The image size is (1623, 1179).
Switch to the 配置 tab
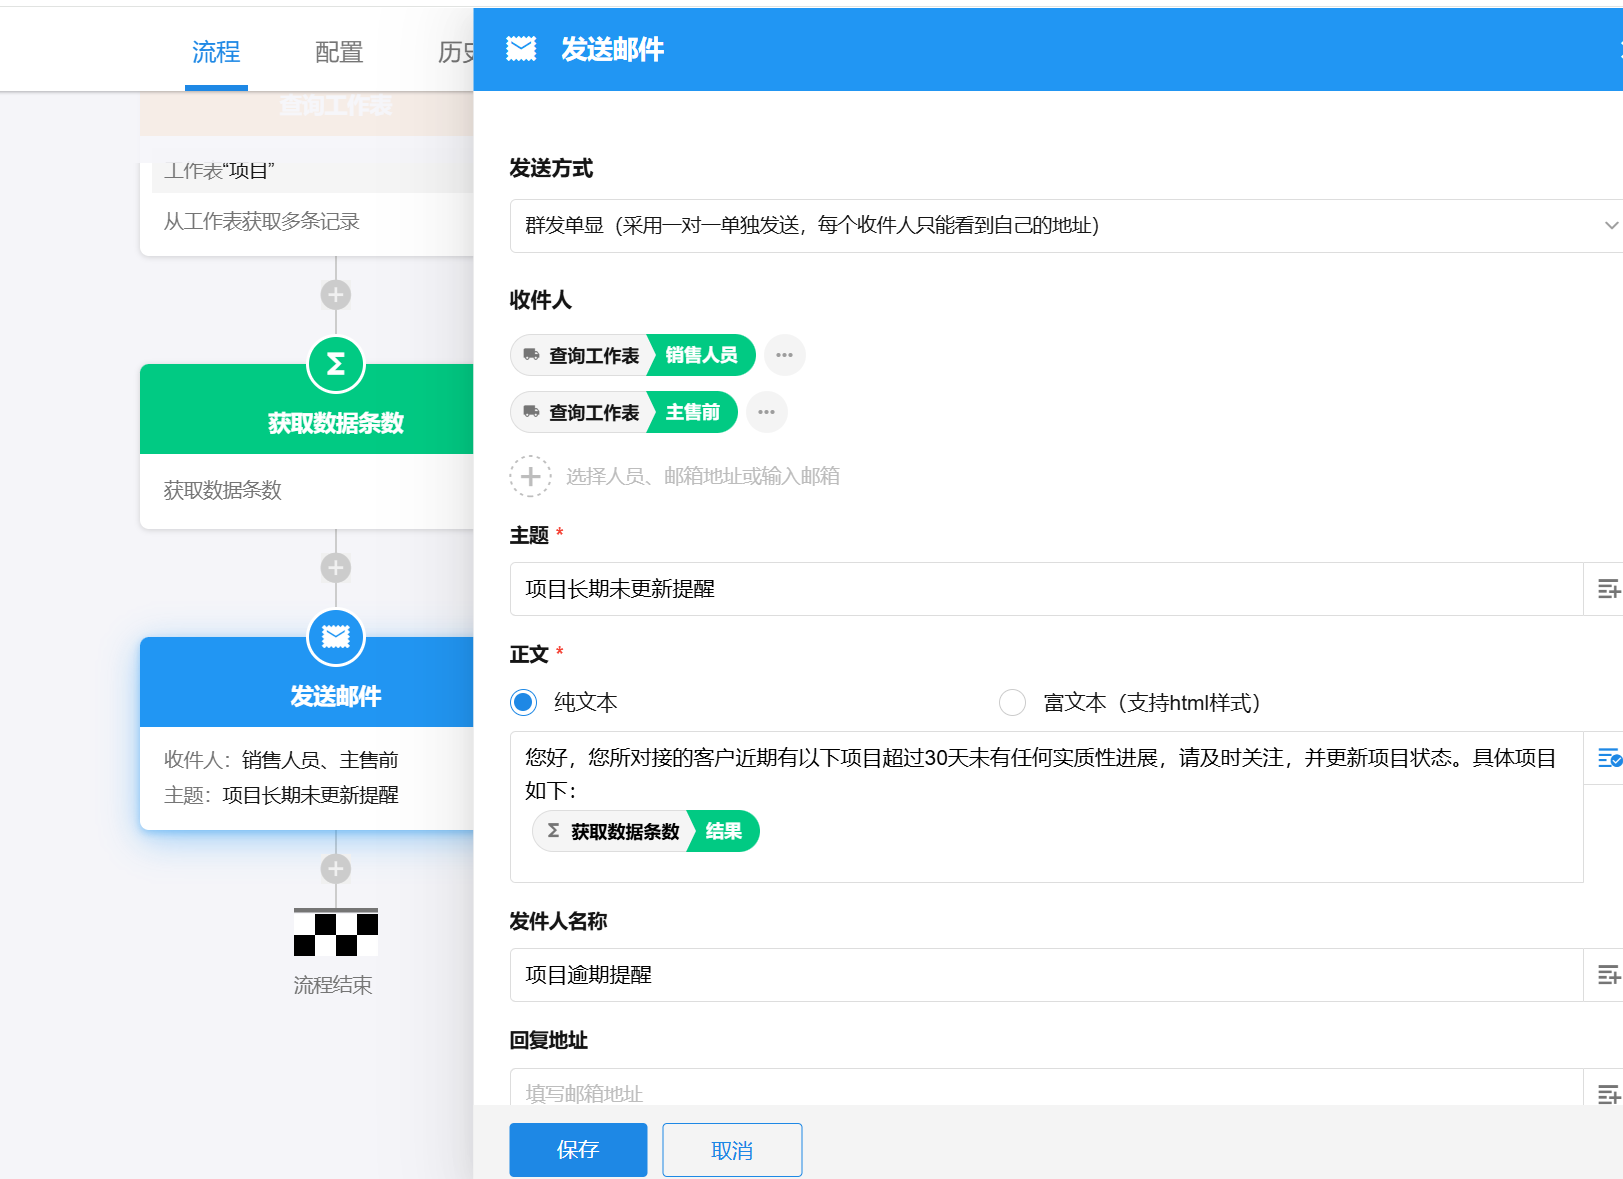pos(339,52)
